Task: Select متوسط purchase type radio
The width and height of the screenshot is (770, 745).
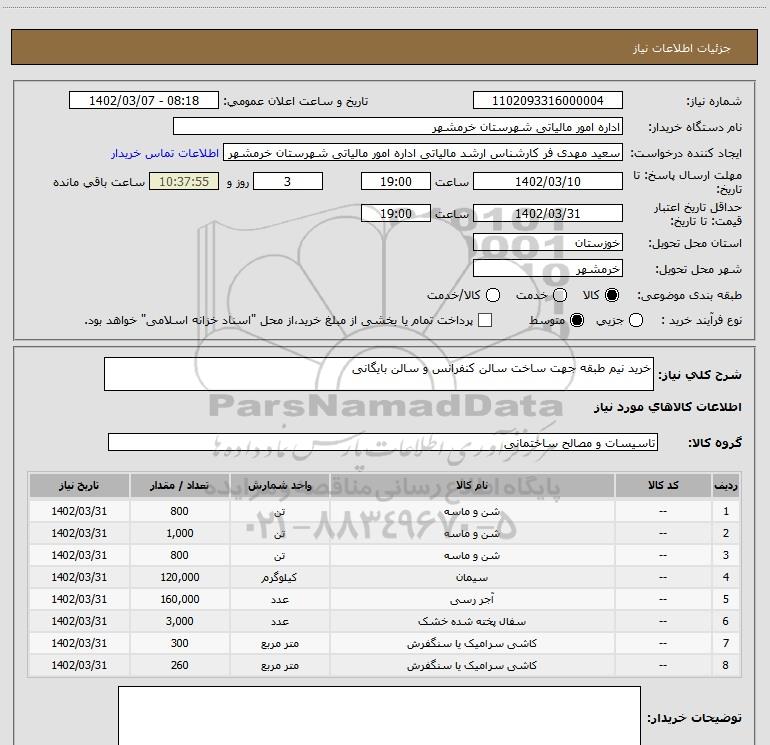Action: 577,320
